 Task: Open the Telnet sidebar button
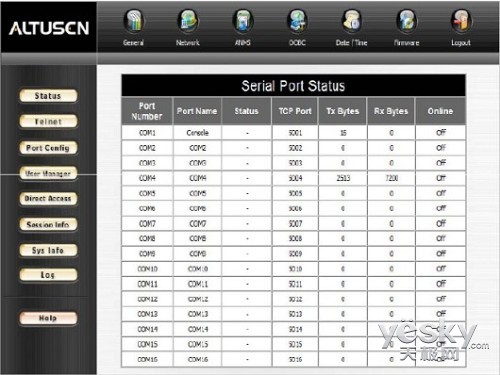(x=48, y=121)
